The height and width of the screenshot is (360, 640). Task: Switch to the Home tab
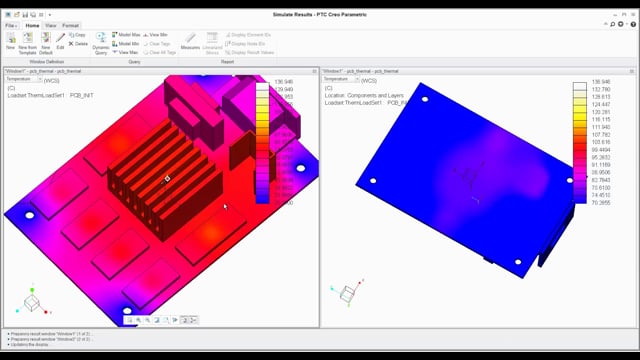coord(32,26)
